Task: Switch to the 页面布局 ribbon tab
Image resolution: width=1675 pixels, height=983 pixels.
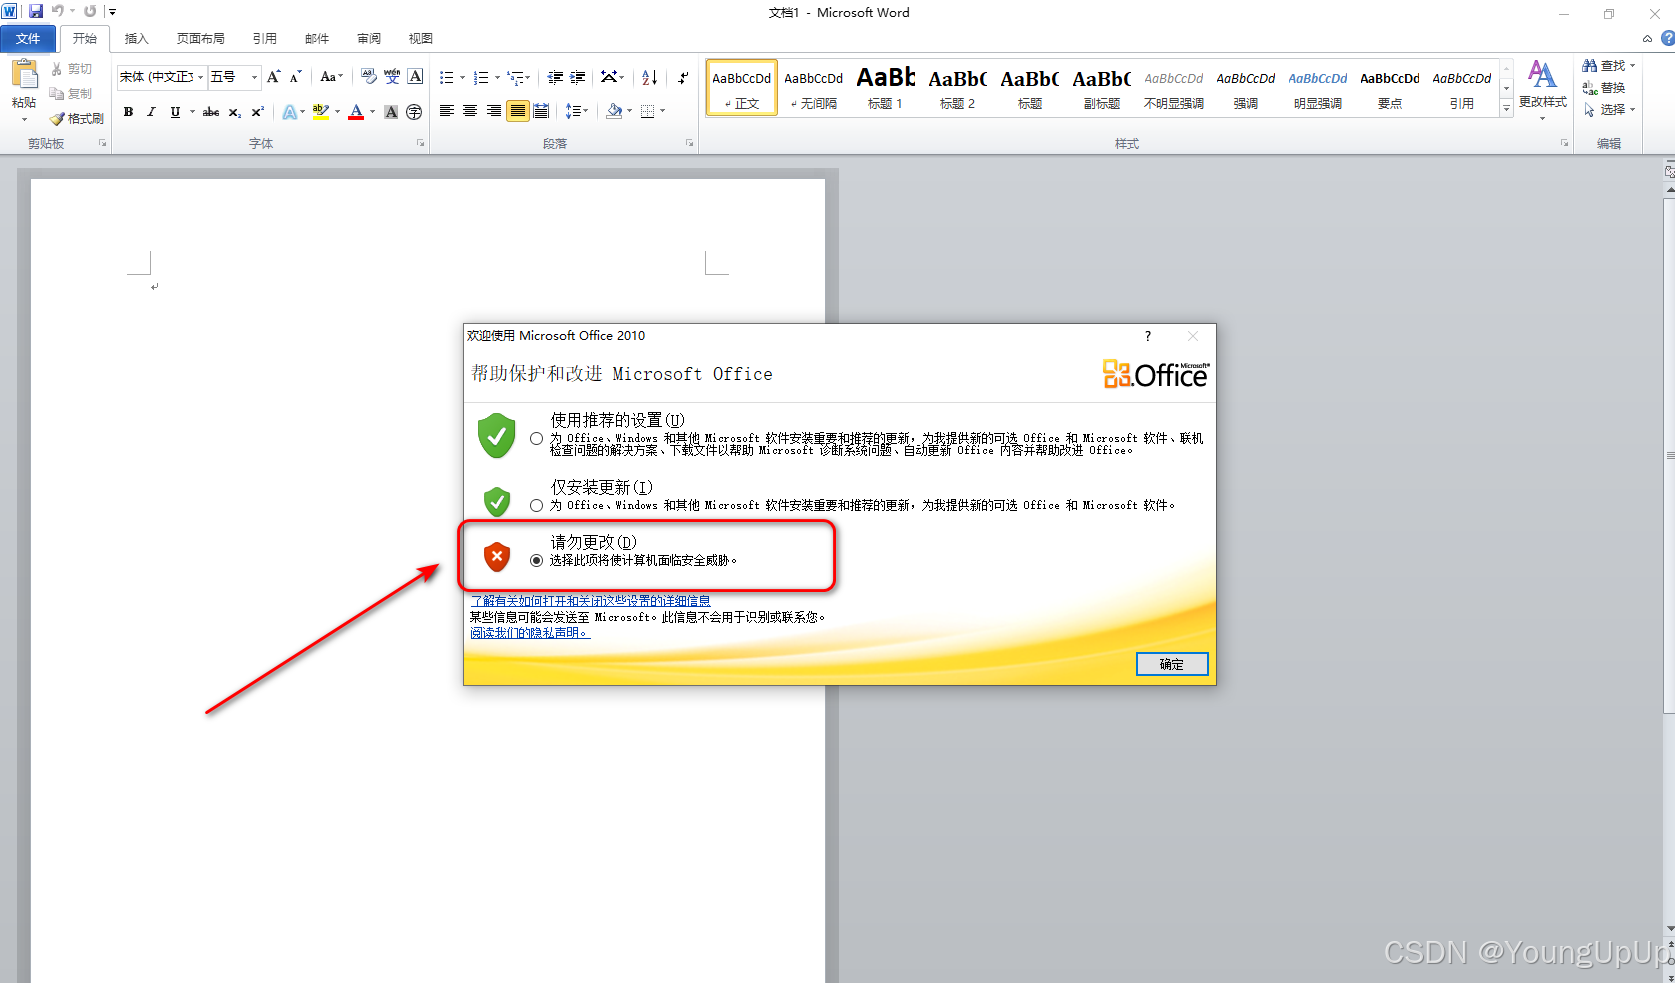Action: [200, 38]
